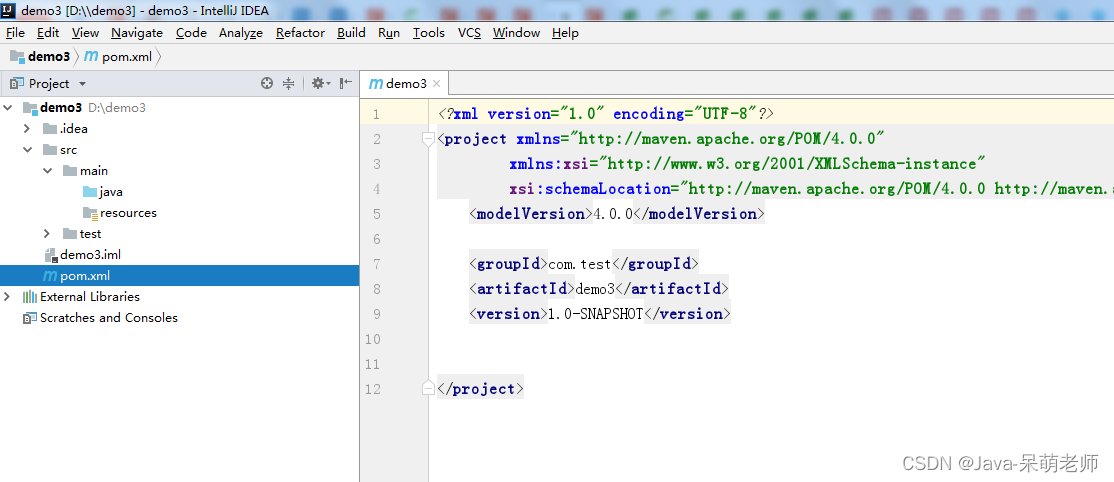Viewport: 1114px width, 482px height.
Task: Open the Tools menu
Action: click(x=428, y=33)
